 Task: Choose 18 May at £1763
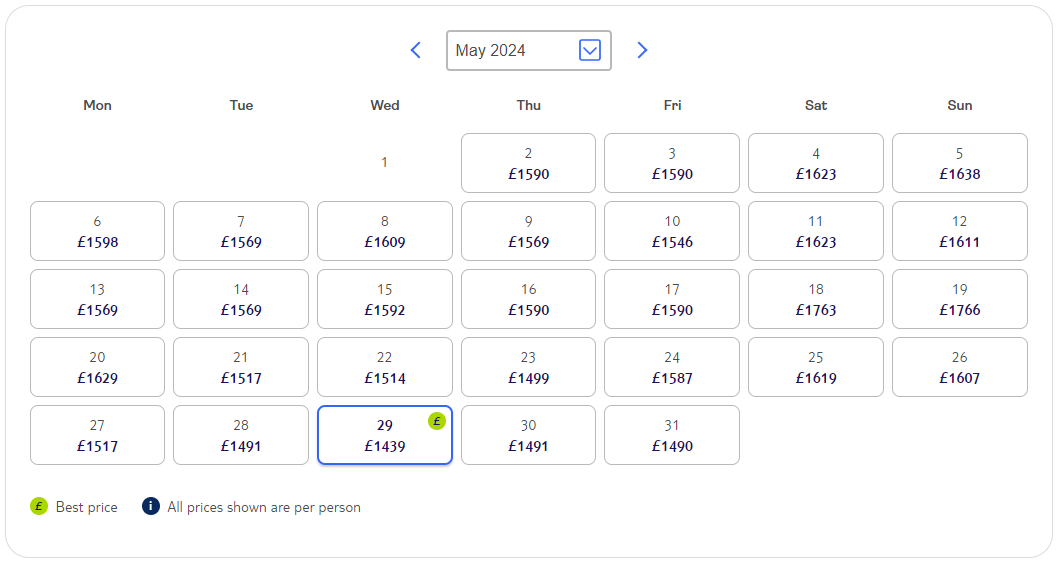[x=816, y=300]
